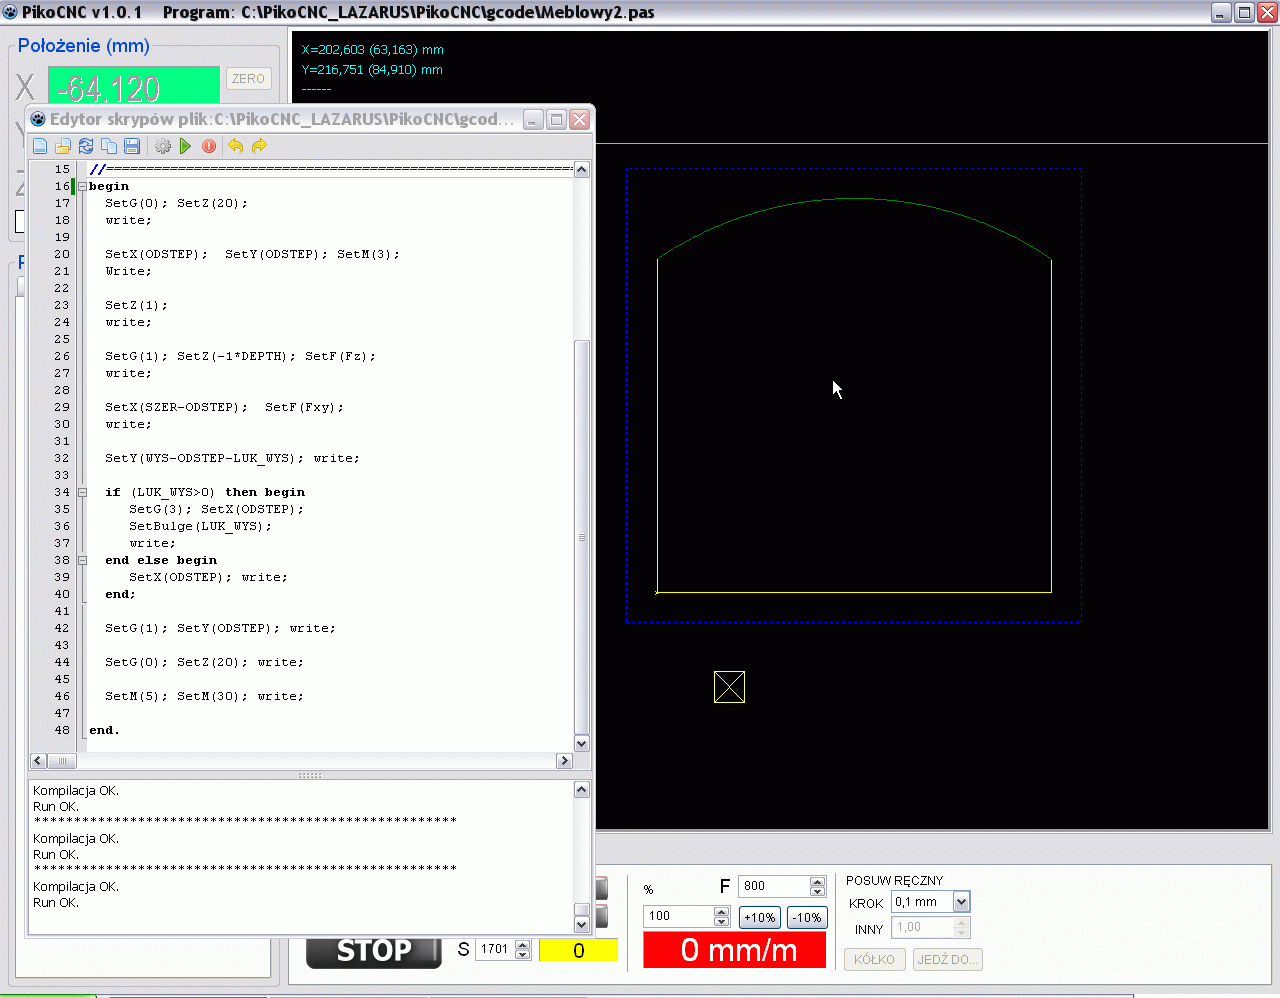Click the last 'Run OK.' log line

[x=56, y=903]
